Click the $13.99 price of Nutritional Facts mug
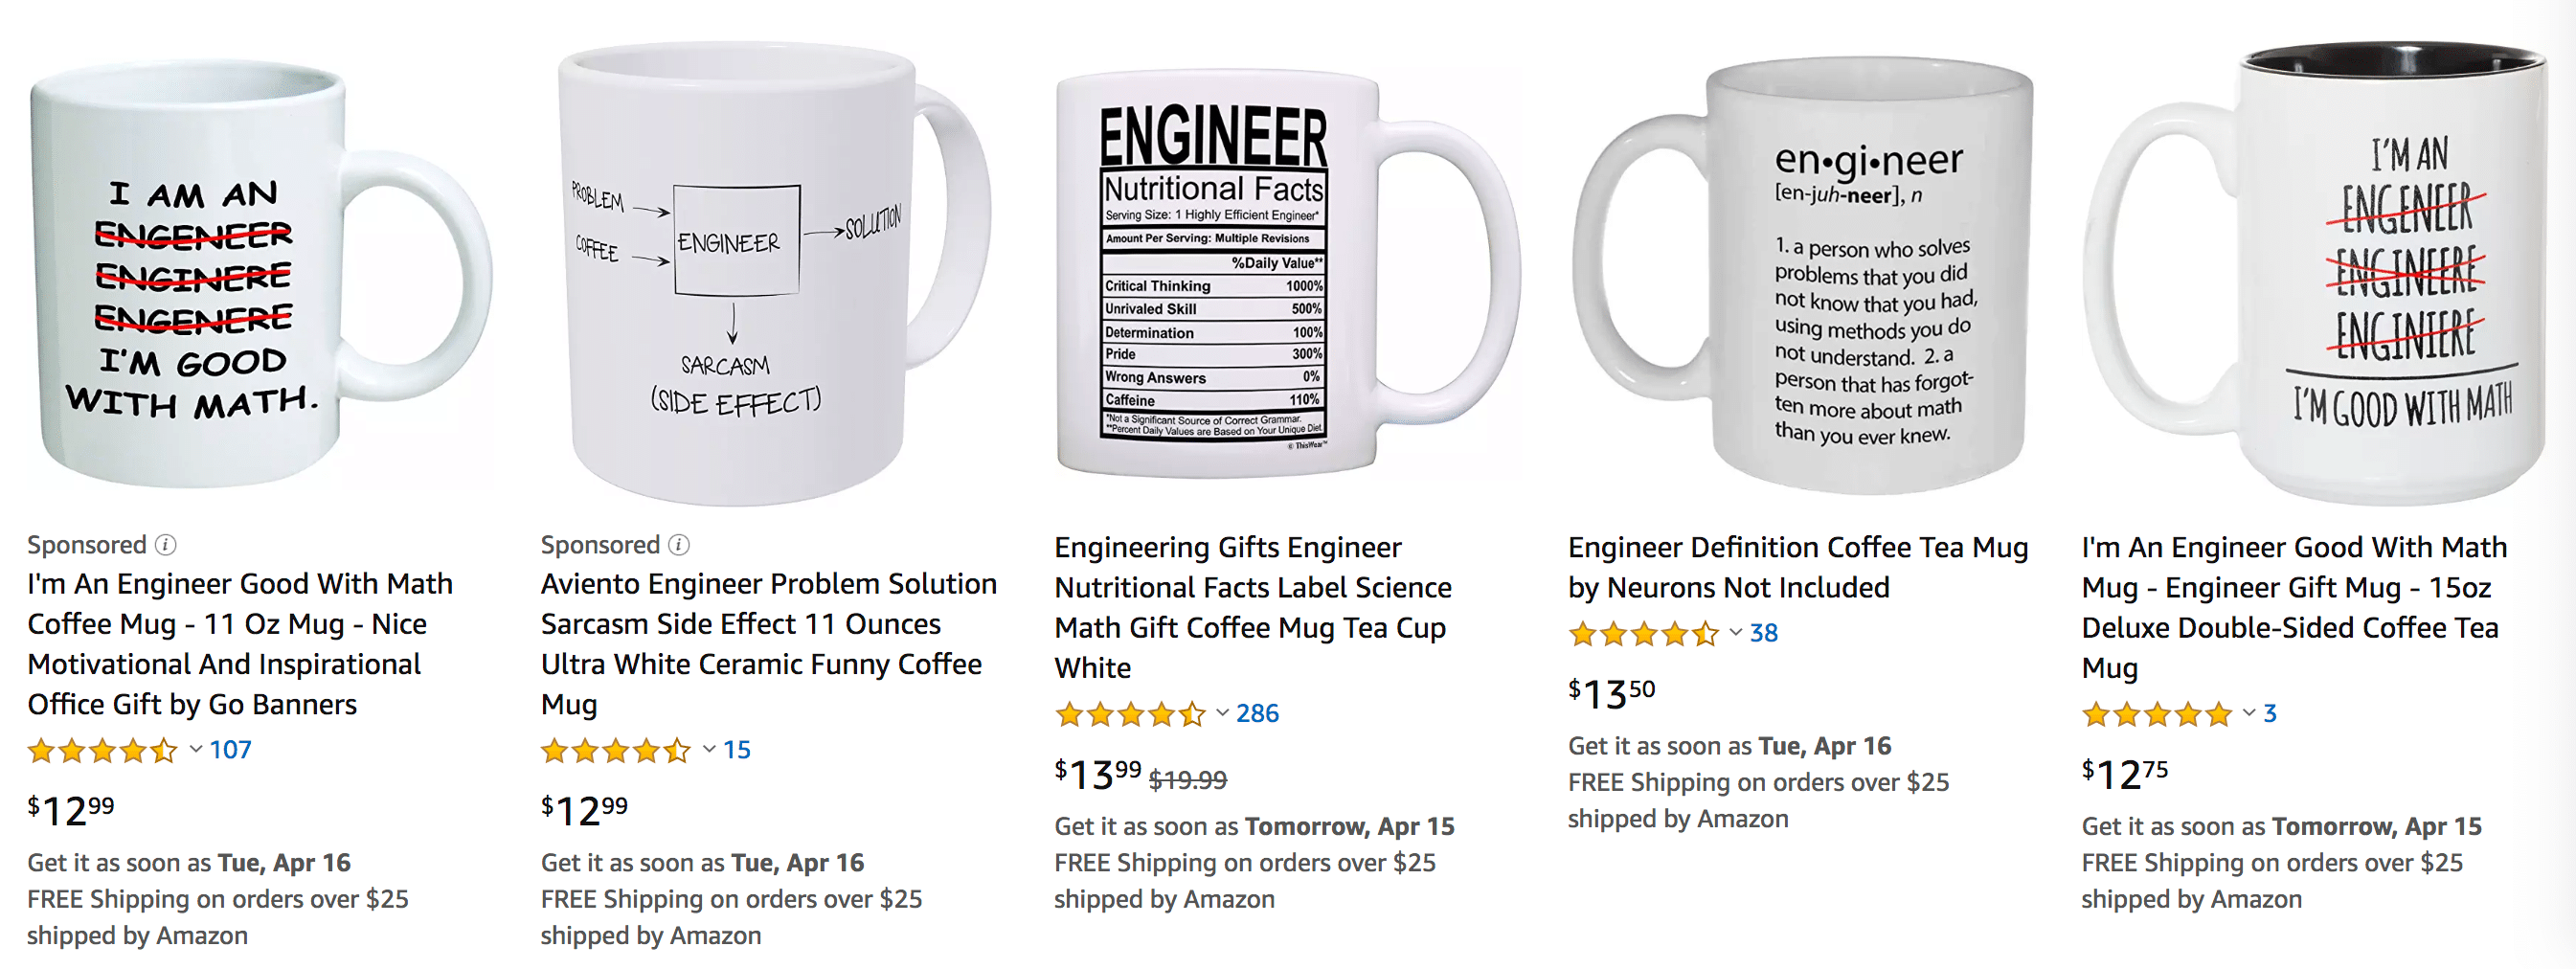The width and height of the screenshot is (2576, 969). click(x=1097, y=774)
